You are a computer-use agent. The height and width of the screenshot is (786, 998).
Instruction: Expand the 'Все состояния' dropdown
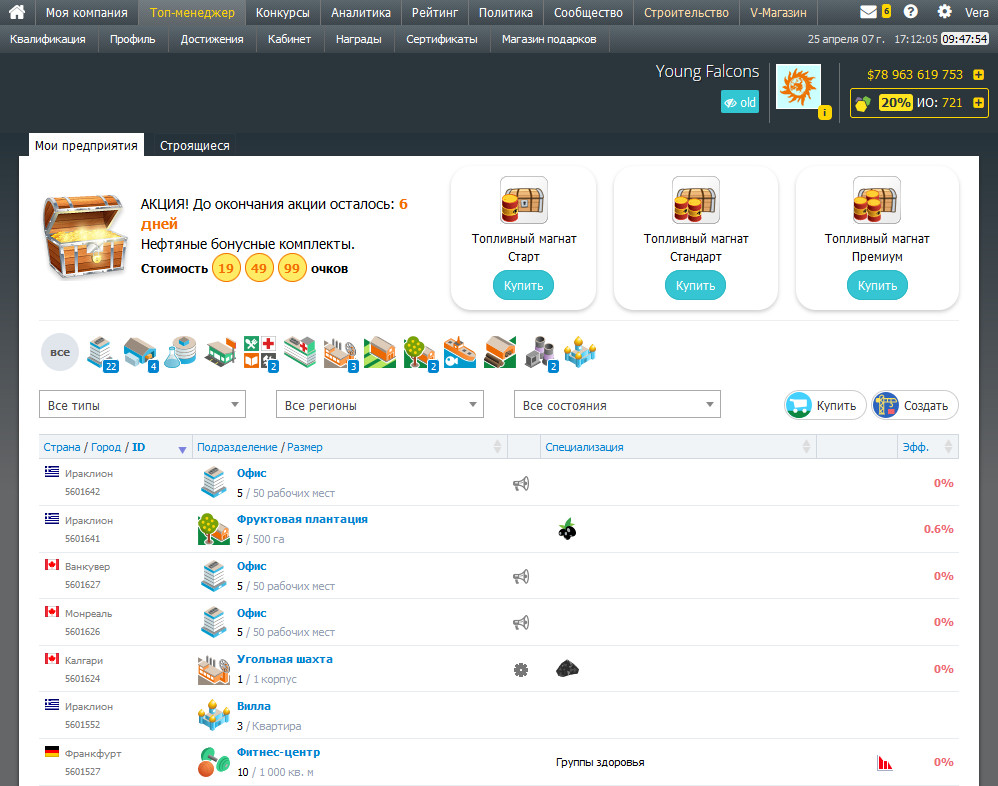click(x=617, y=405)
